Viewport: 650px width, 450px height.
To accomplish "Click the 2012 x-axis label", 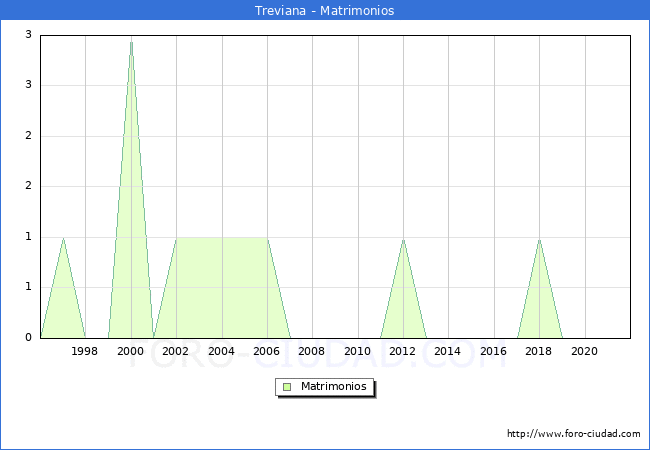I will pos(403,351).
